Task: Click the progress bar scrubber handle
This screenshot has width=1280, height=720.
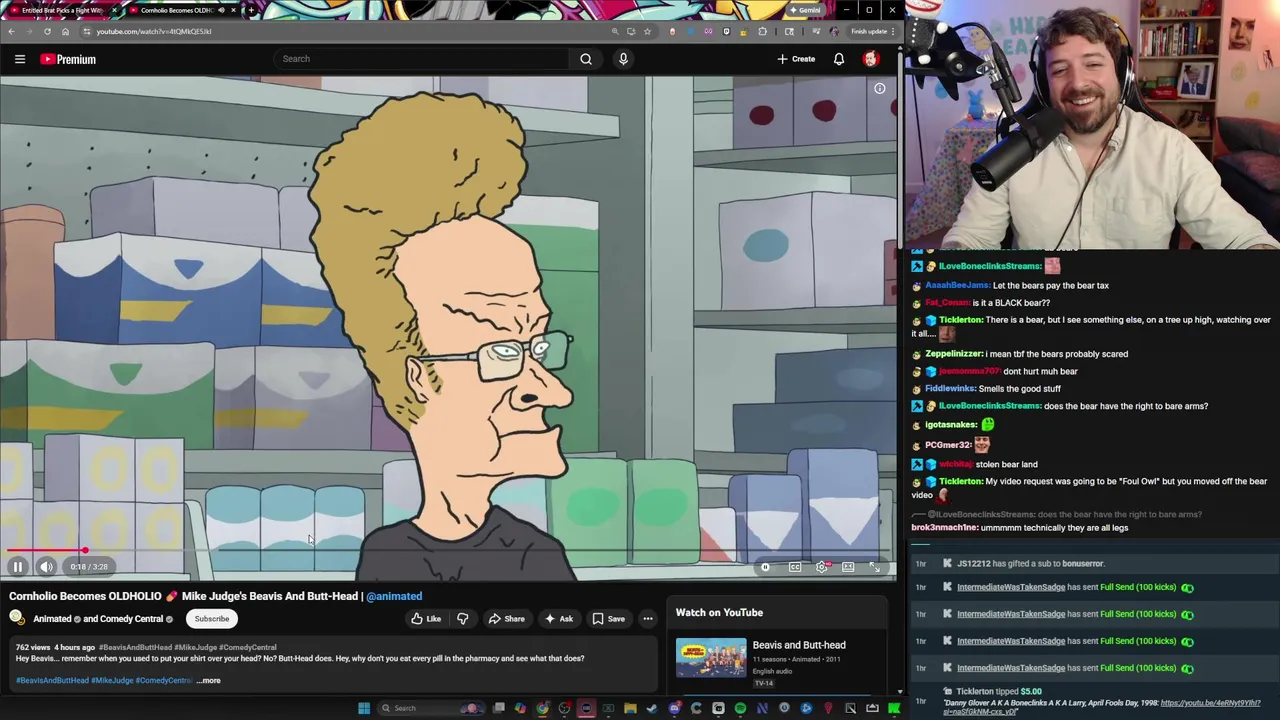Action: 85,550
